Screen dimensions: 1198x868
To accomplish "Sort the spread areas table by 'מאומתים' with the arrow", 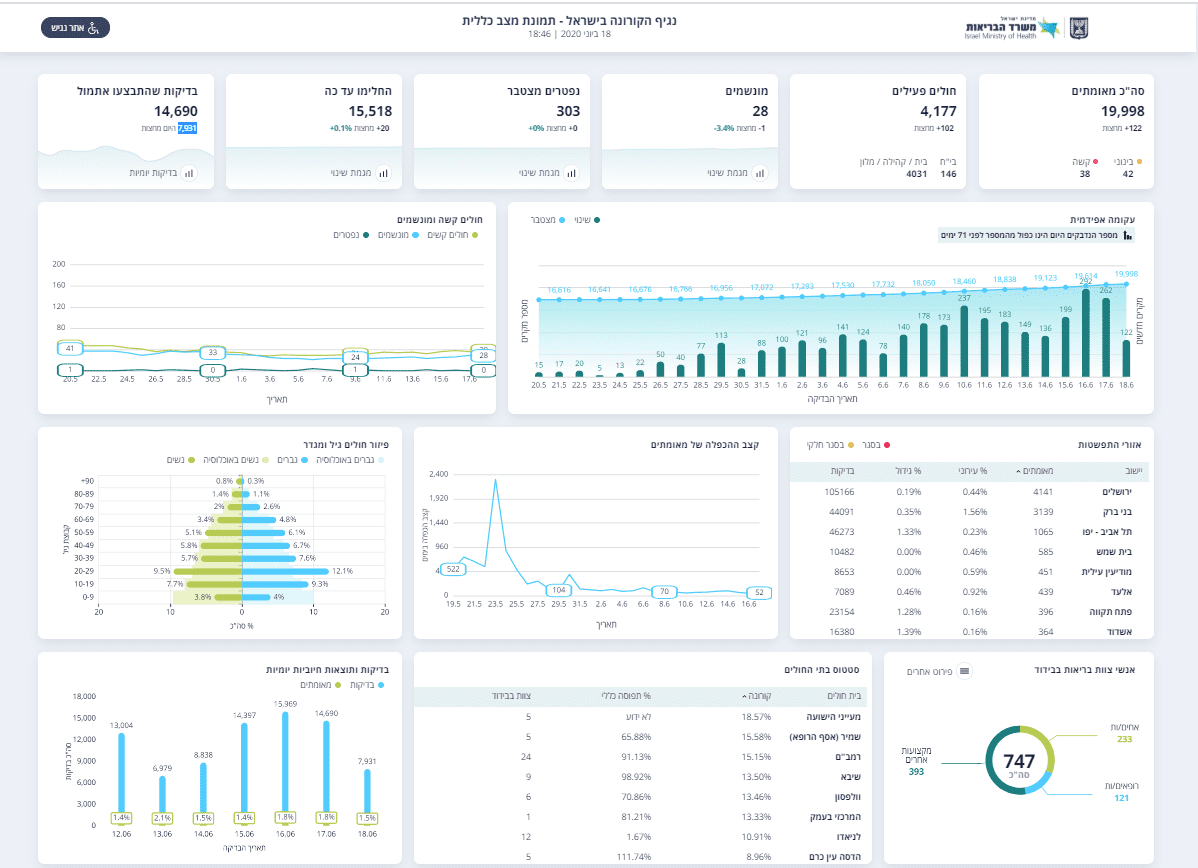I will 1034,471.
